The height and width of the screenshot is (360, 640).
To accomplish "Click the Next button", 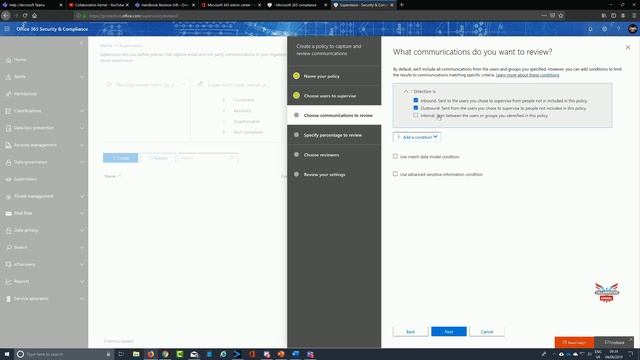I will tap(449, 331).
